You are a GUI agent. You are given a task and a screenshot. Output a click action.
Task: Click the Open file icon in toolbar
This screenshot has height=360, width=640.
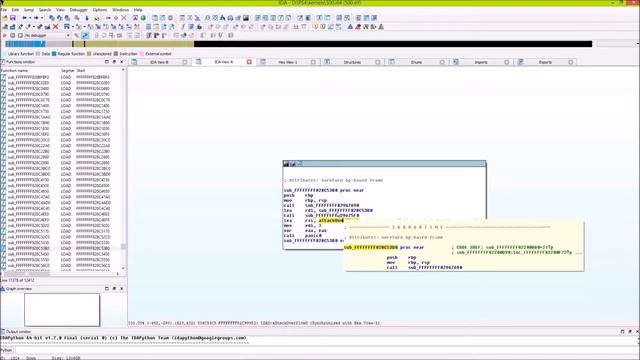point(5,18)
